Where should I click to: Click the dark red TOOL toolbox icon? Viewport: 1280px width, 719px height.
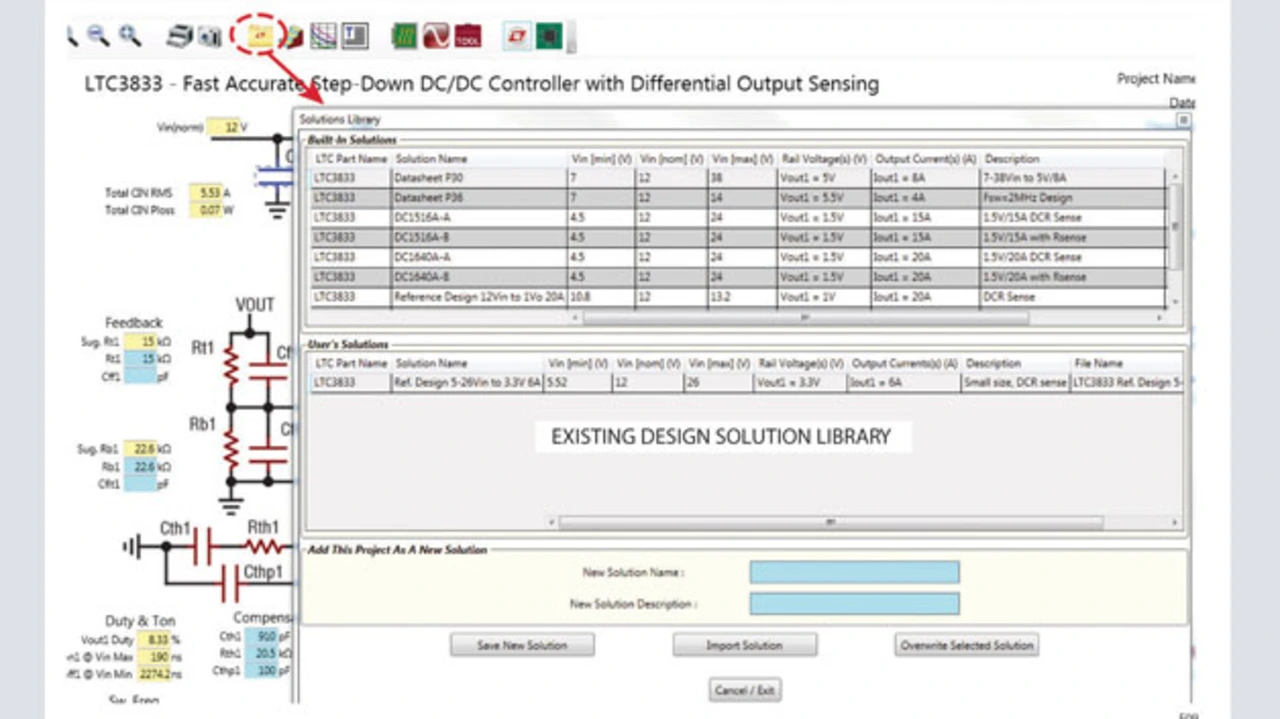click(x=467, y=37)
